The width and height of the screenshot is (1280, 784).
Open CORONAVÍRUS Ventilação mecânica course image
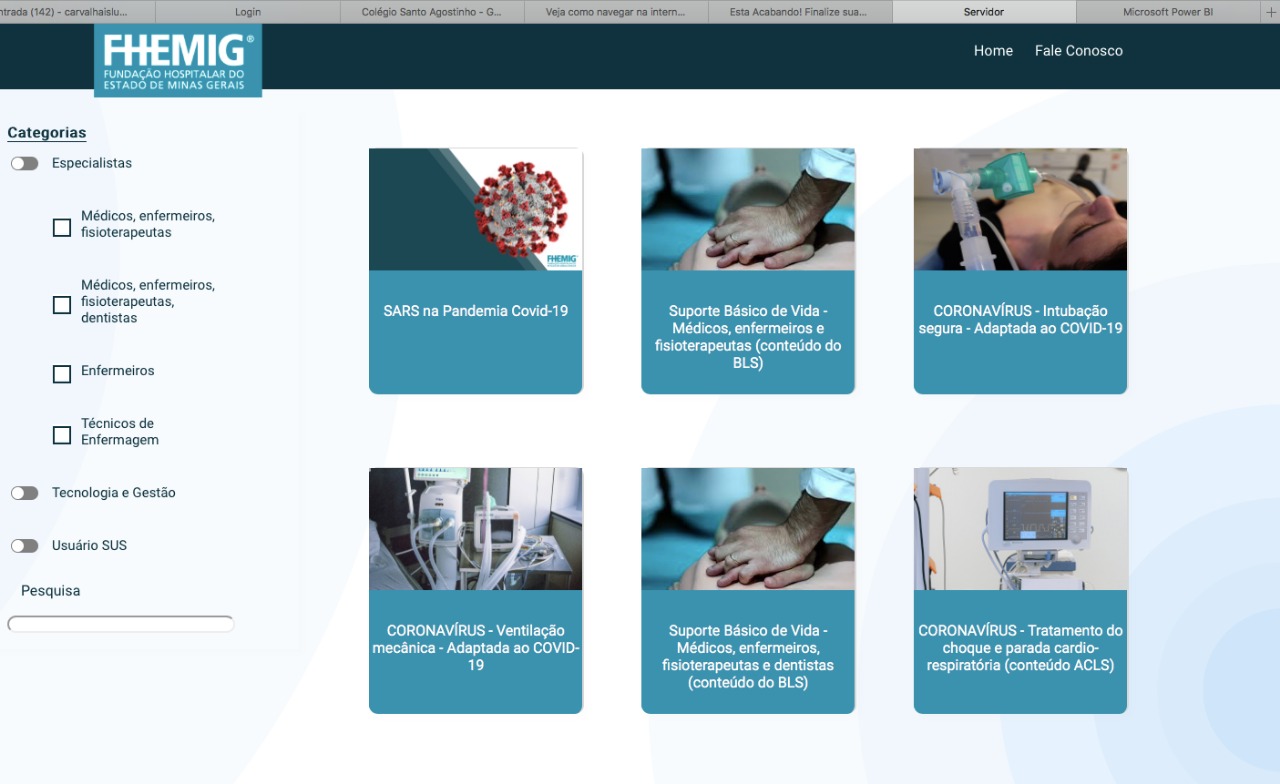pyautogui.click(x=476, y=529)
